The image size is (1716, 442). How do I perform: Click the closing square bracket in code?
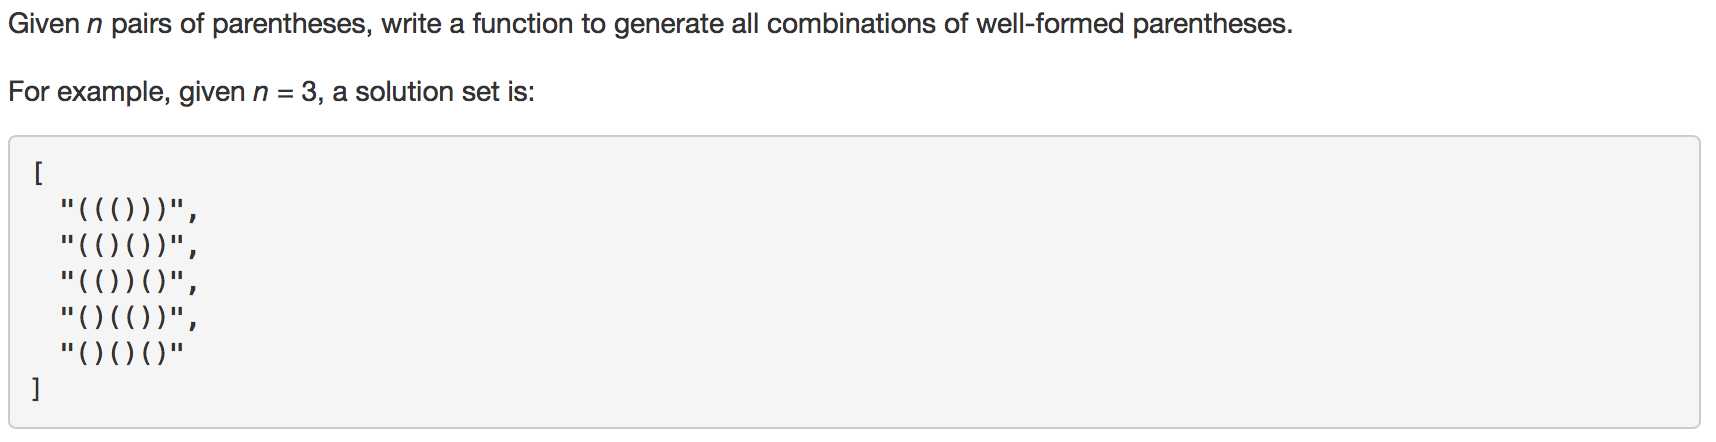point(37,387)
